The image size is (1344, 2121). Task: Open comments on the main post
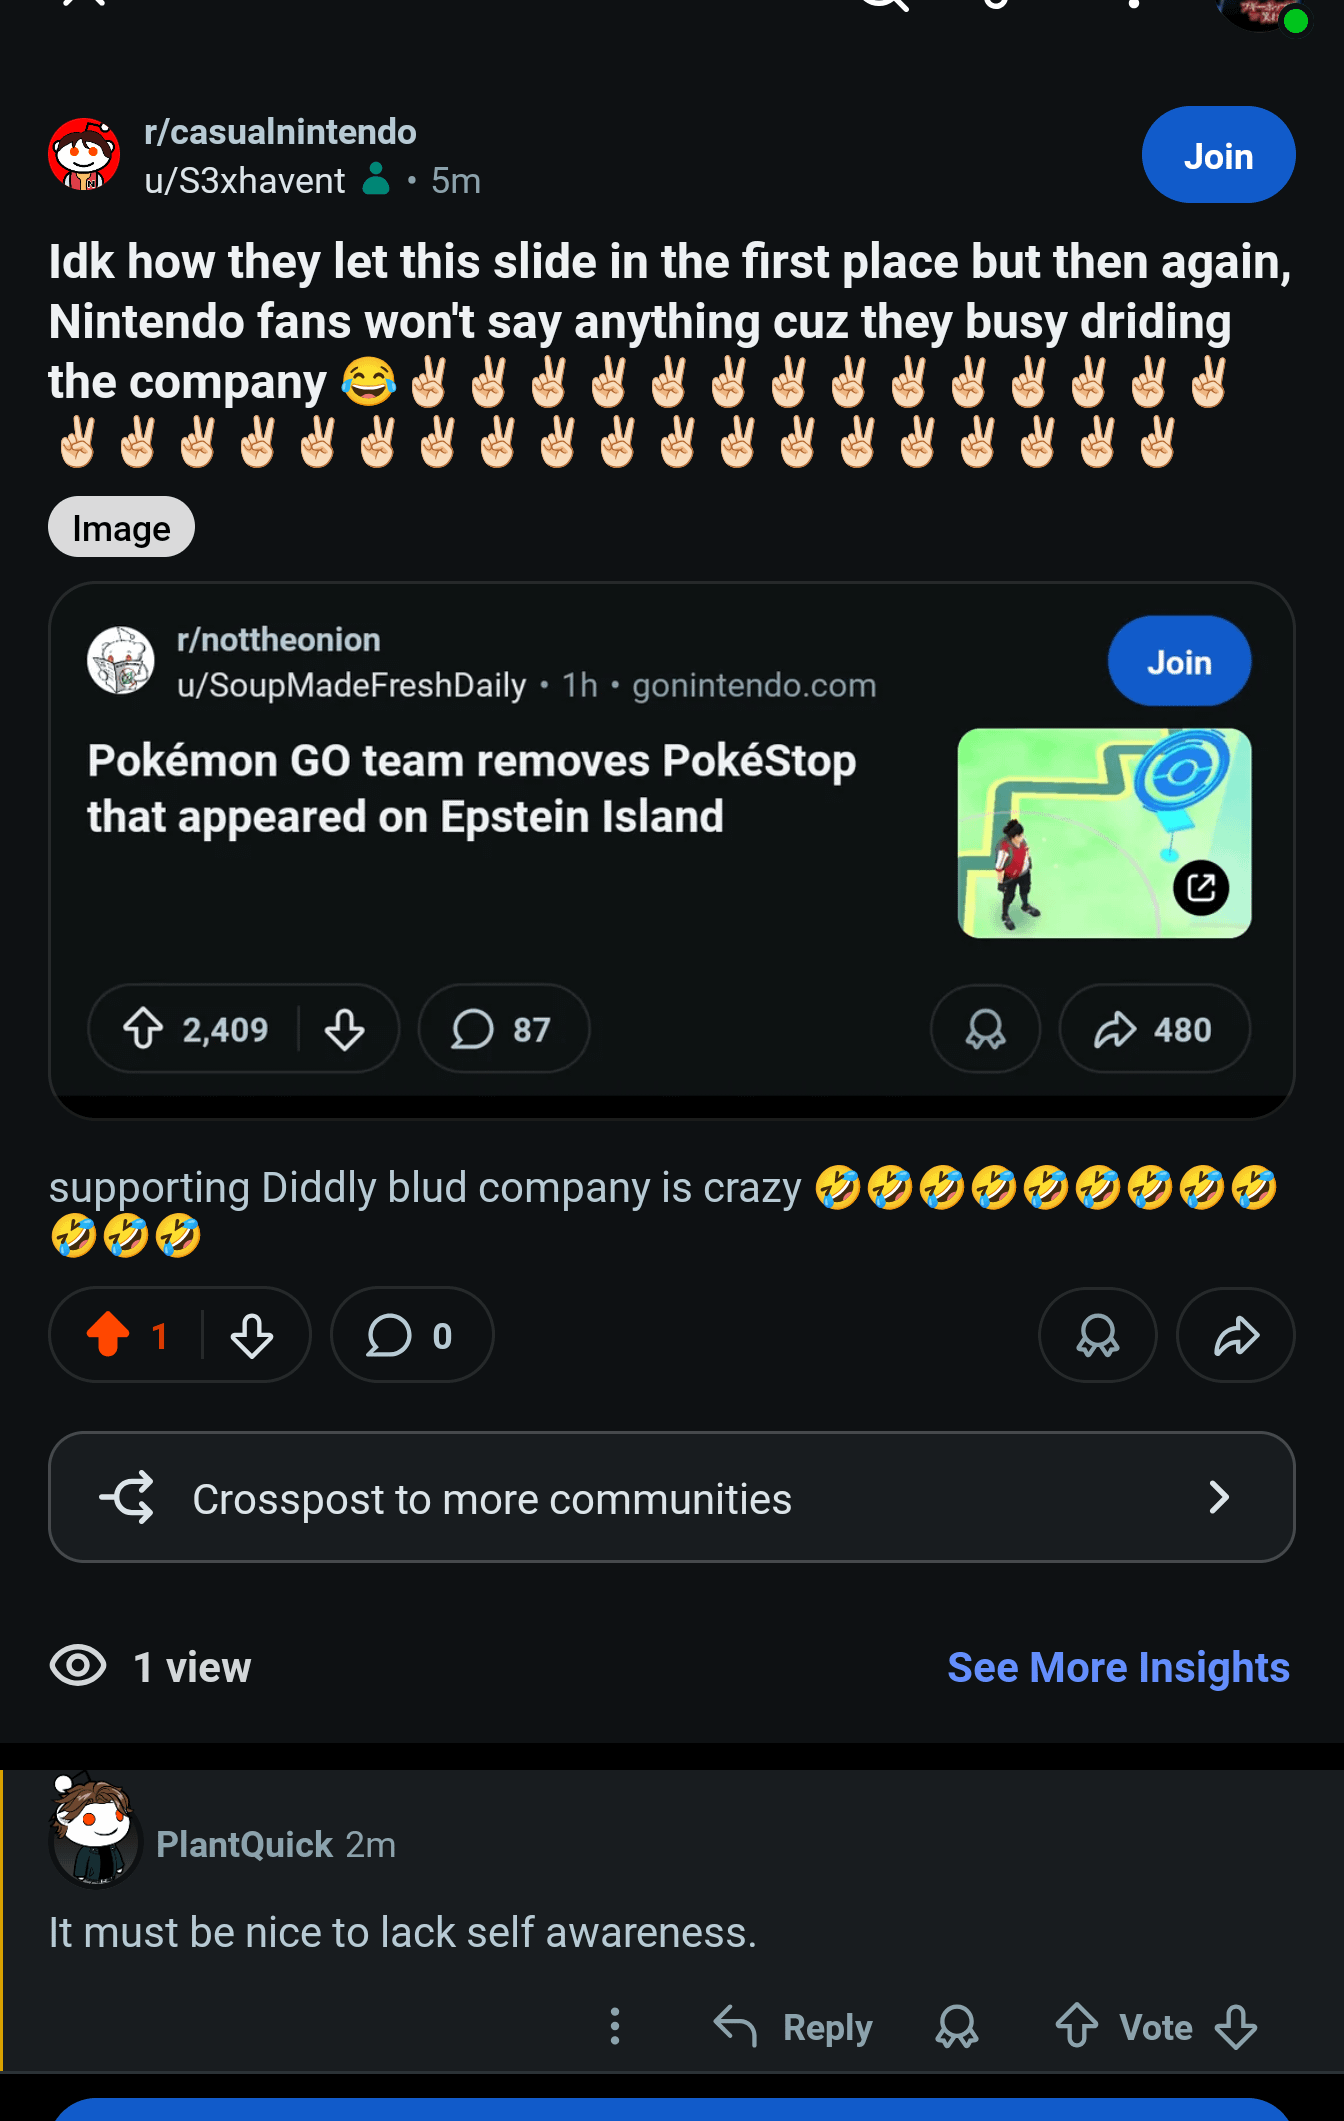[411, 1335]
